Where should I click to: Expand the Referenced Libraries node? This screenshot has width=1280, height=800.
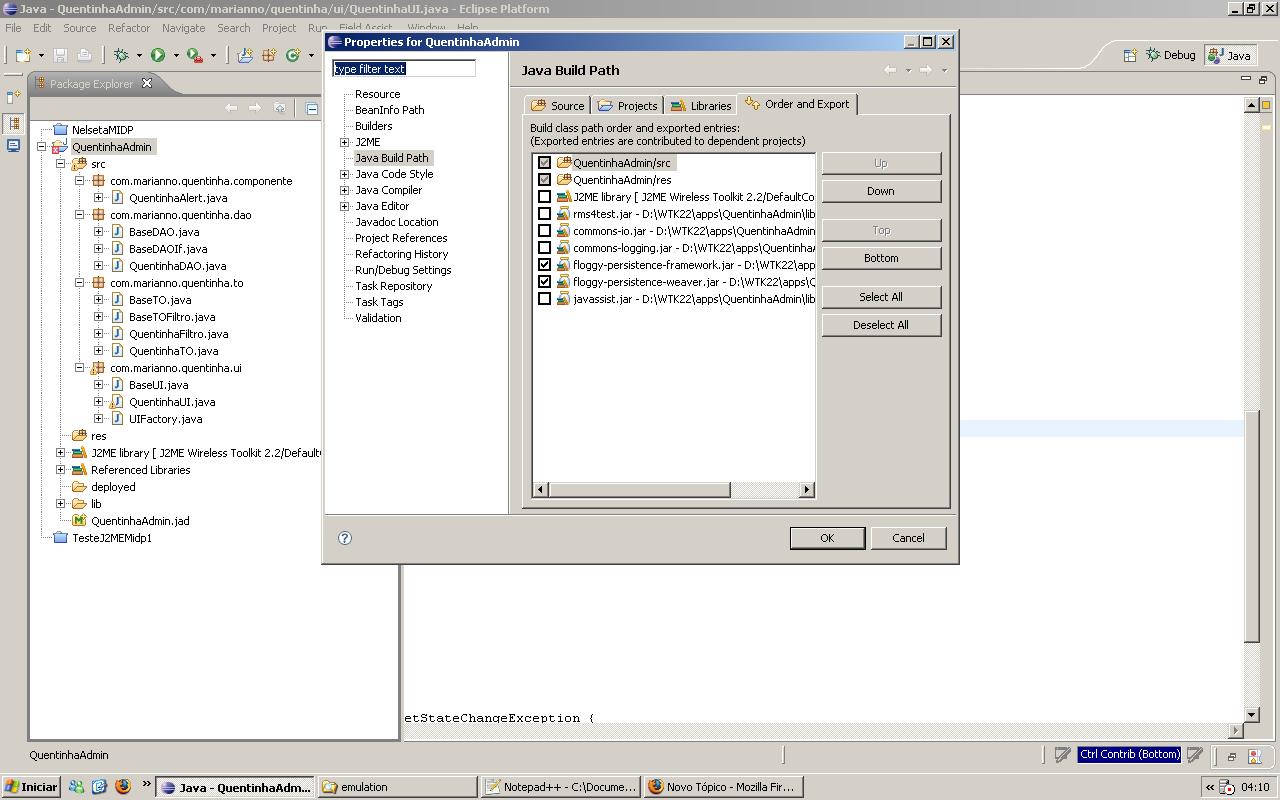(x=61, y=470)
